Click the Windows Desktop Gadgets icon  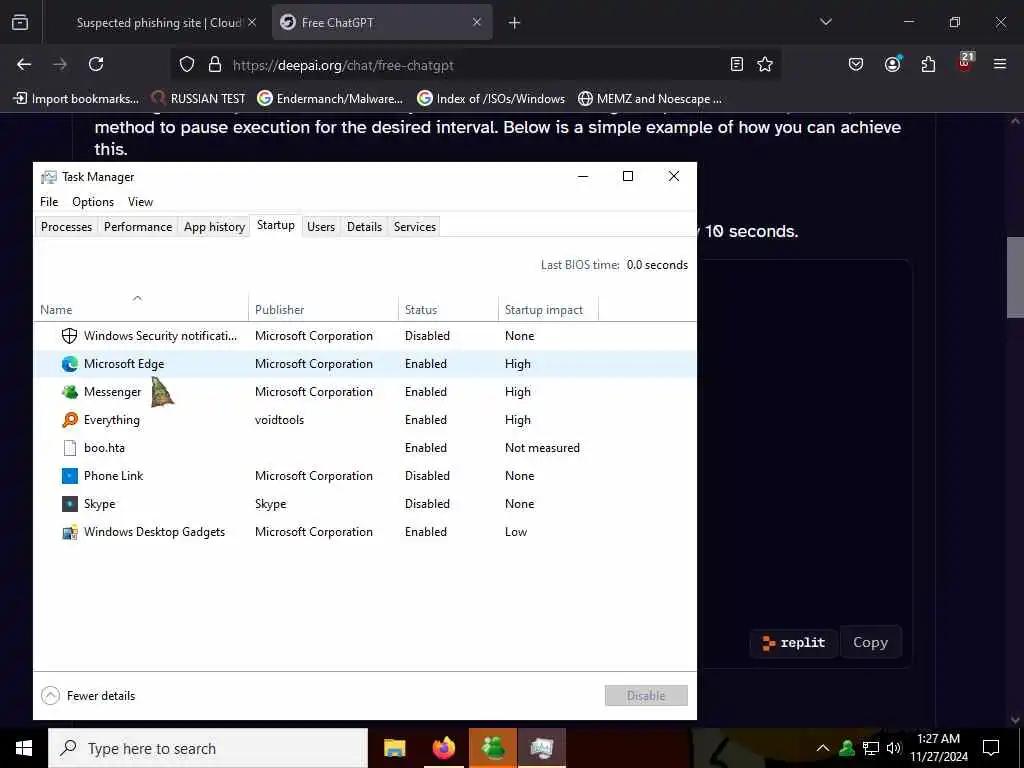pos(69,532)
